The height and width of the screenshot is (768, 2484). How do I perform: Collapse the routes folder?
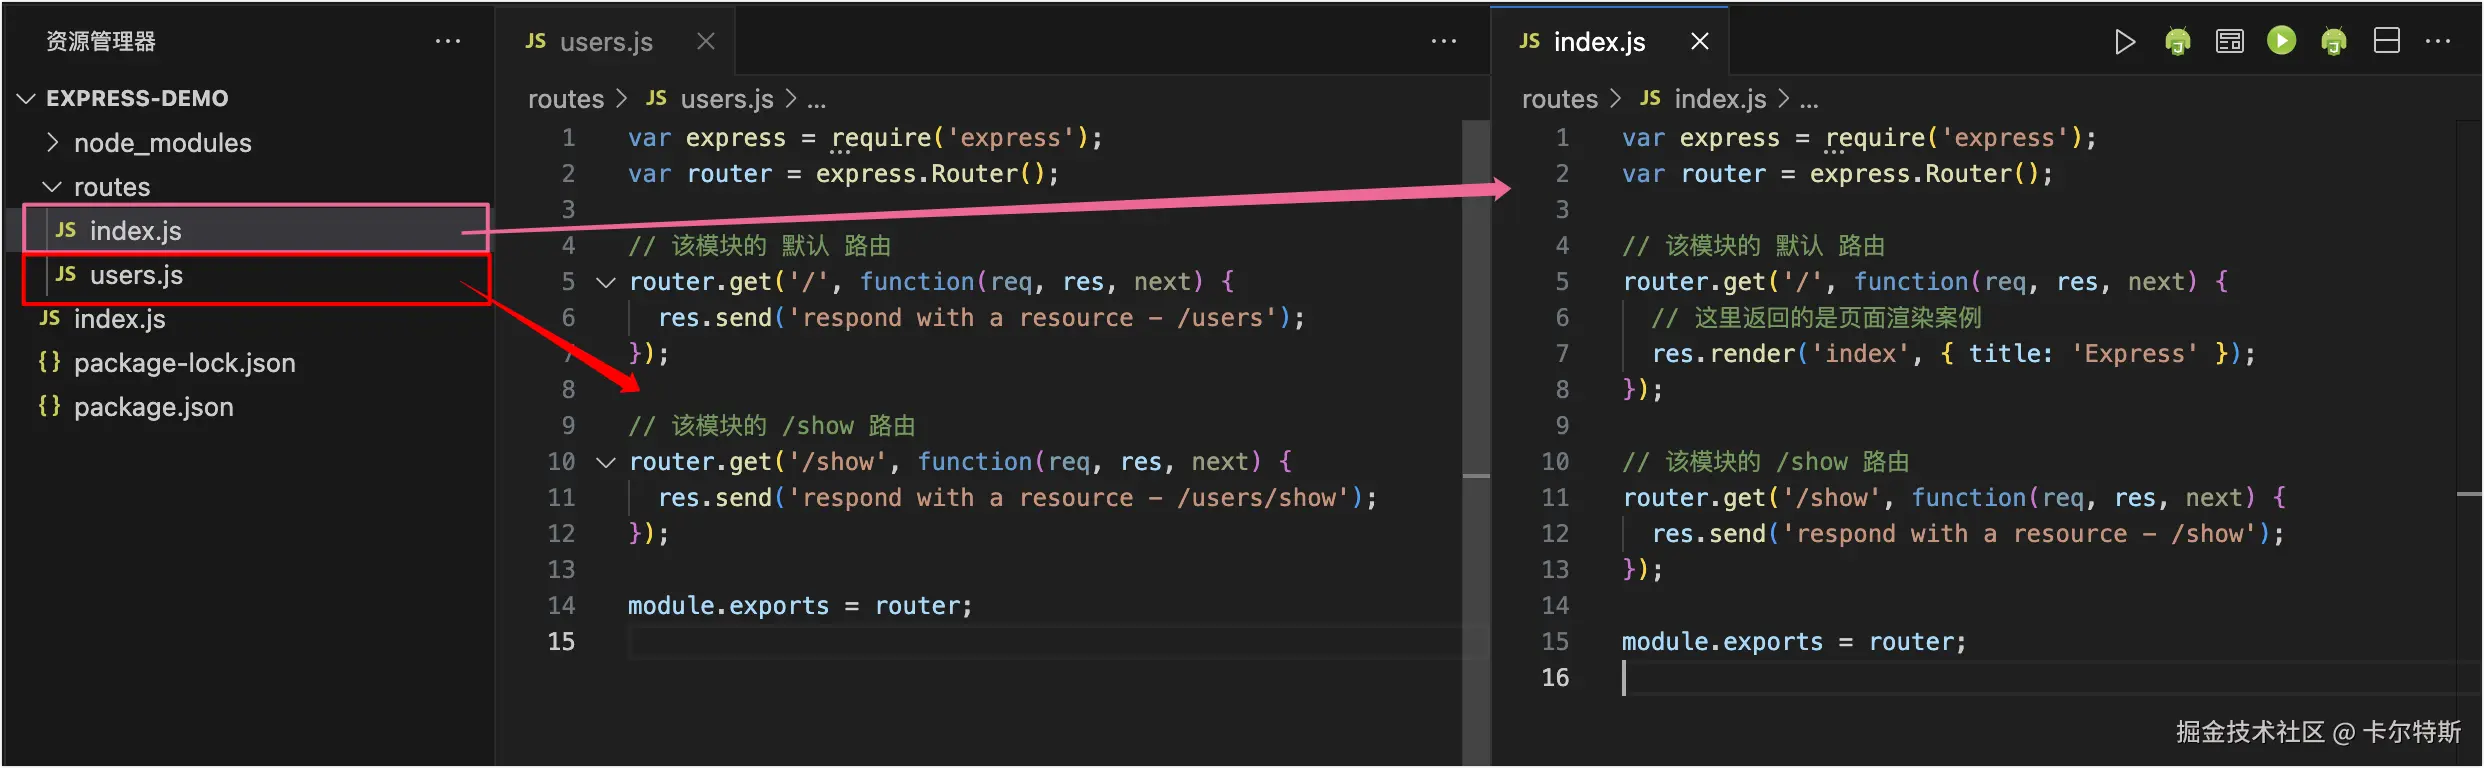[52, 187]
